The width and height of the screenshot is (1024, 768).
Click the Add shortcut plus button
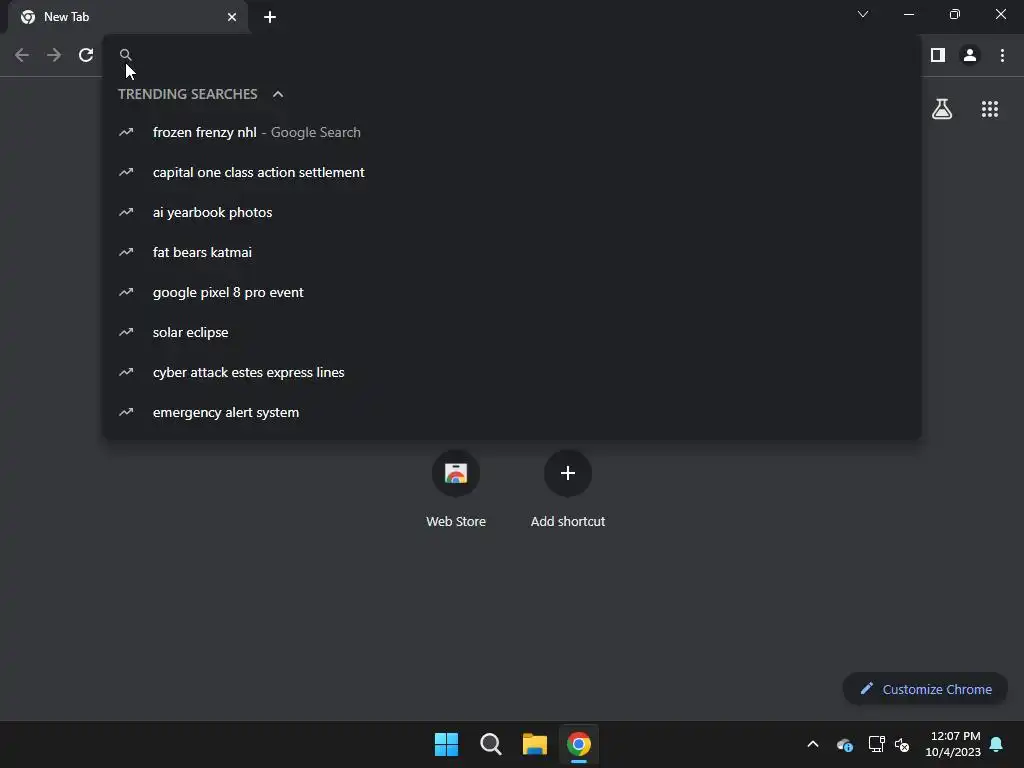568,473
